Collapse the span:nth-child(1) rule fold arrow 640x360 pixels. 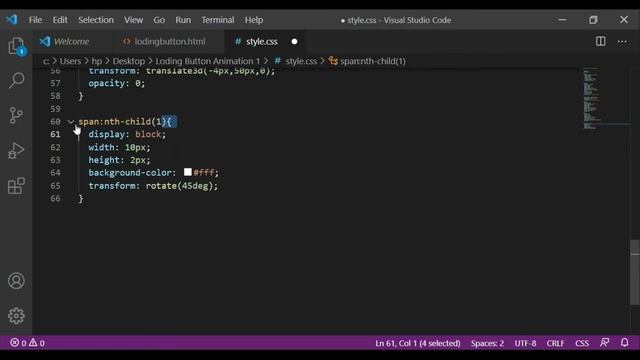[71, 122]
